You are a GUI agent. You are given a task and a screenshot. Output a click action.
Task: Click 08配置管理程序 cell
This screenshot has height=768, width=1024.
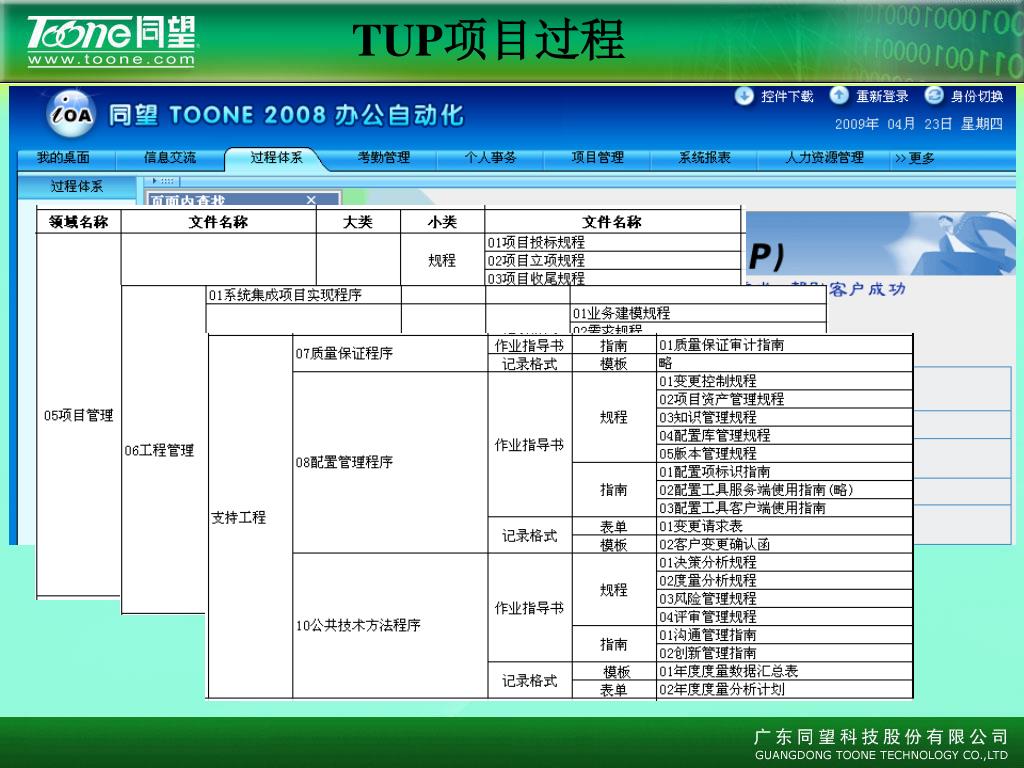tap(390, 462)
